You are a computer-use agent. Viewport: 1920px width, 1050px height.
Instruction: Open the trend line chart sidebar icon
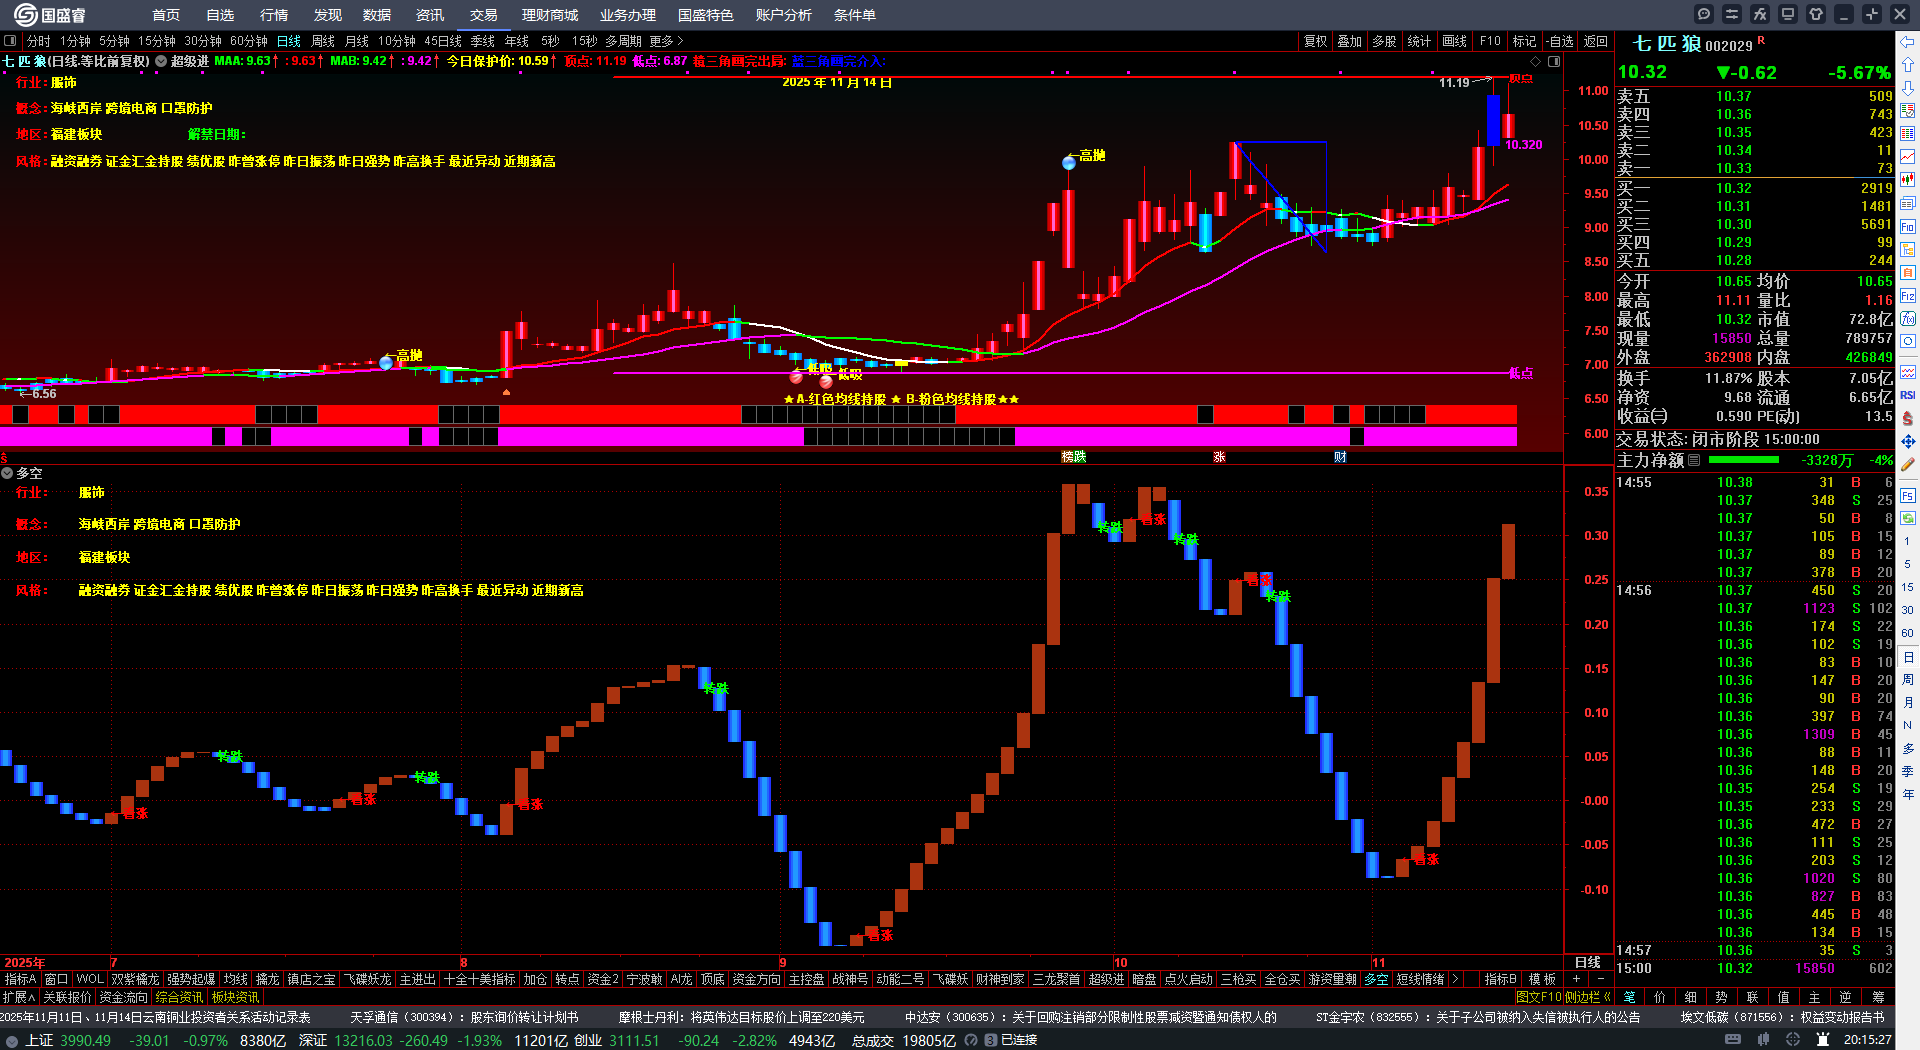1908,157
